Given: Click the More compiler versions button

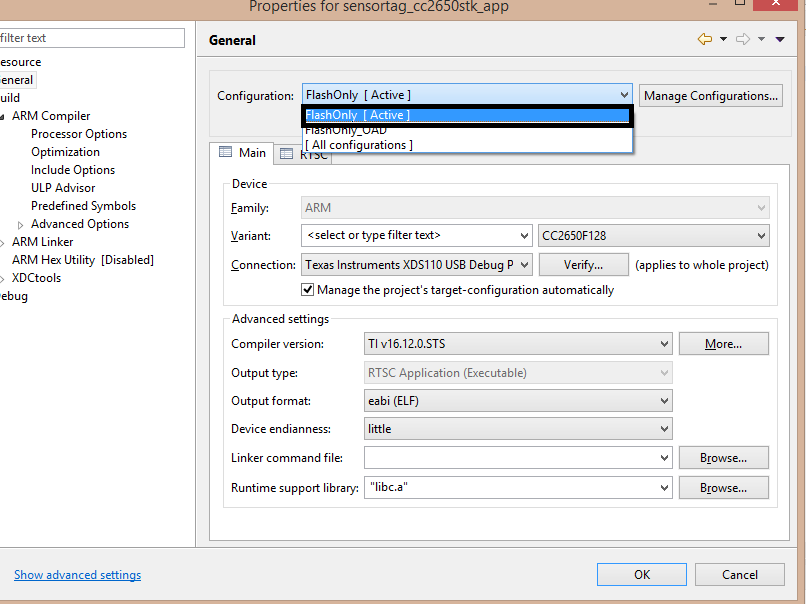Looking at the screenshot, I should [x=723, y=344].
